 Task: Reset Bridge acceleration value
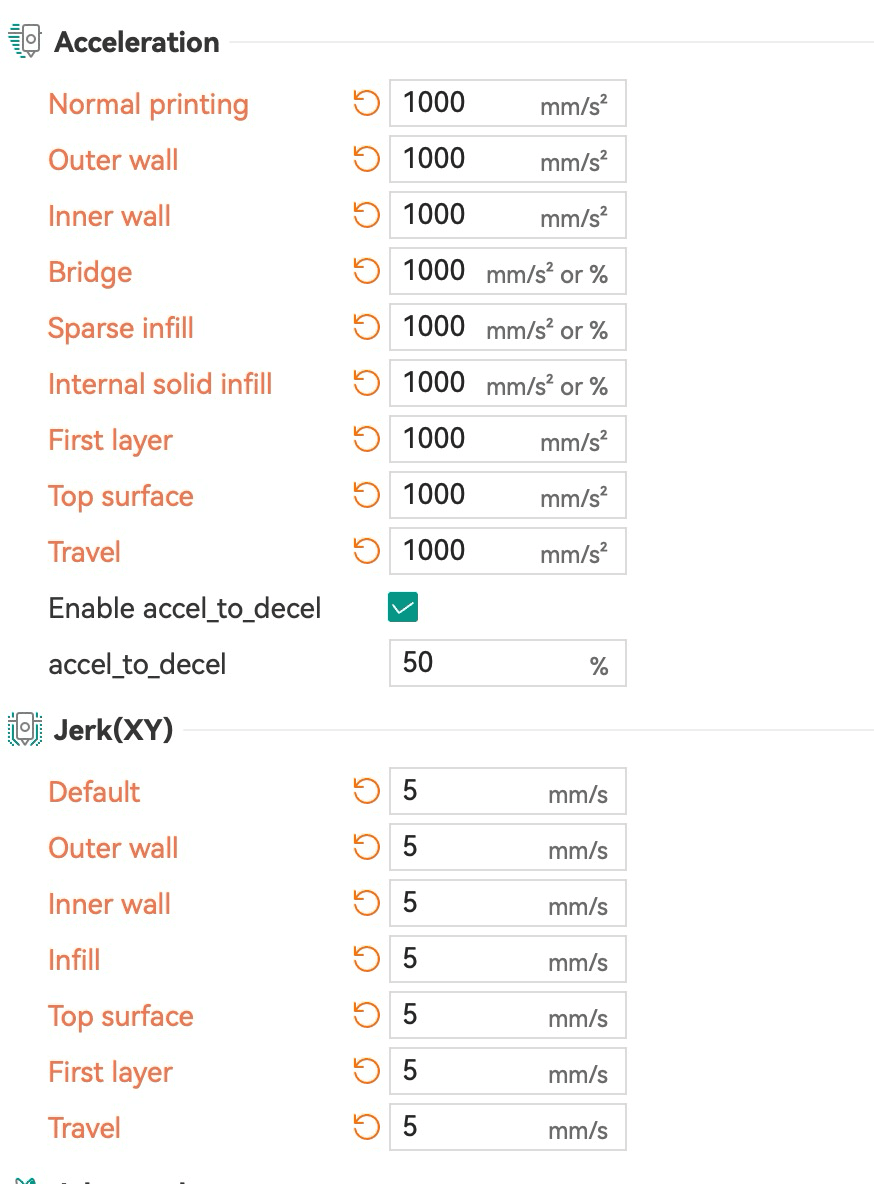(366, 271)
